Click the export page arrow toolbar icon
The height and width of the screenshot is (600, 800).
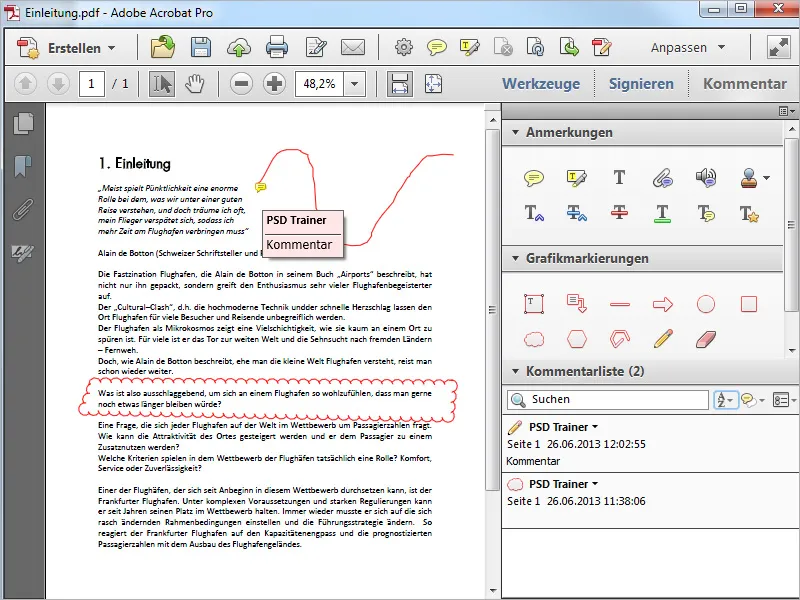pyautogui.click(x=568, y=47)
